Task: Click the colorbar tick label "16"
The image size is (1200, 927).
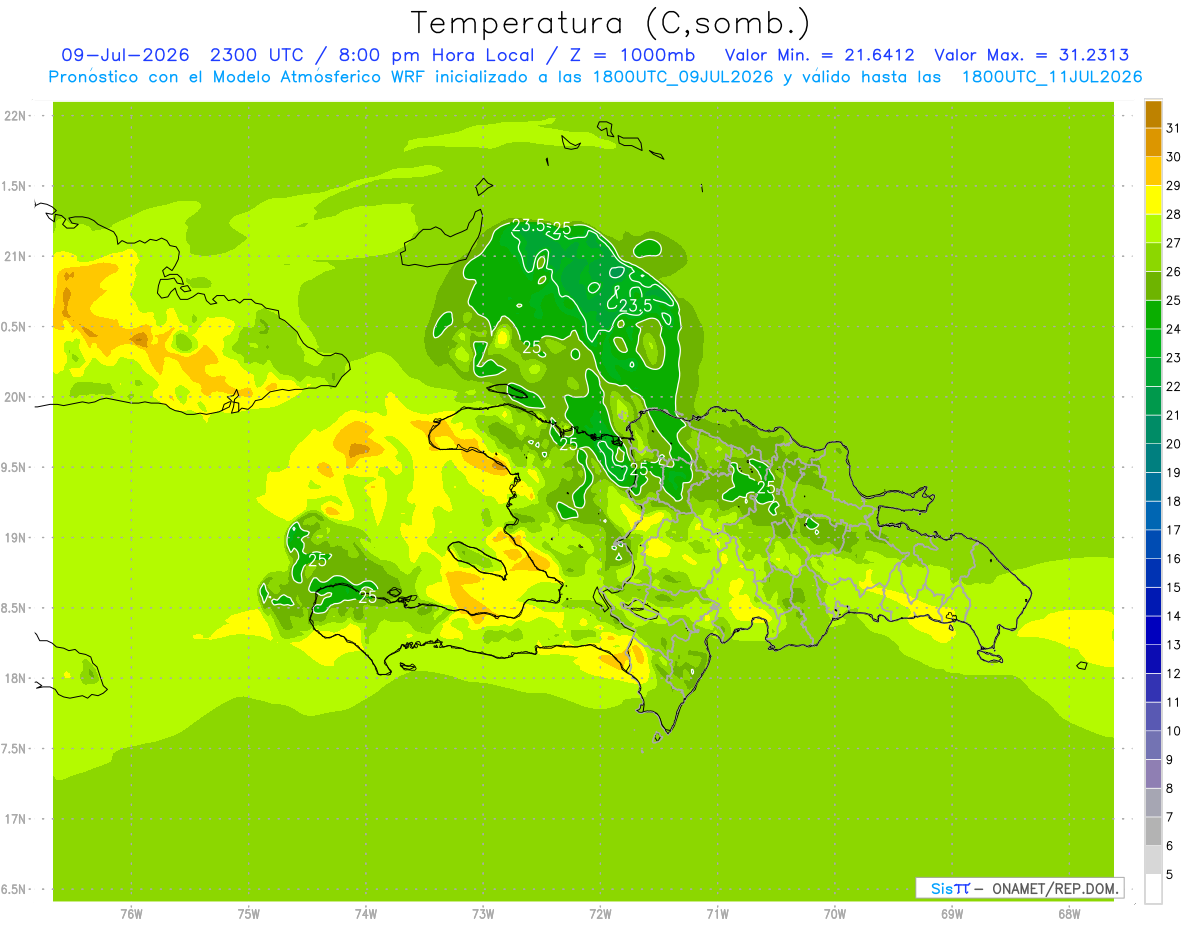Action: (x=1173, y=559)
